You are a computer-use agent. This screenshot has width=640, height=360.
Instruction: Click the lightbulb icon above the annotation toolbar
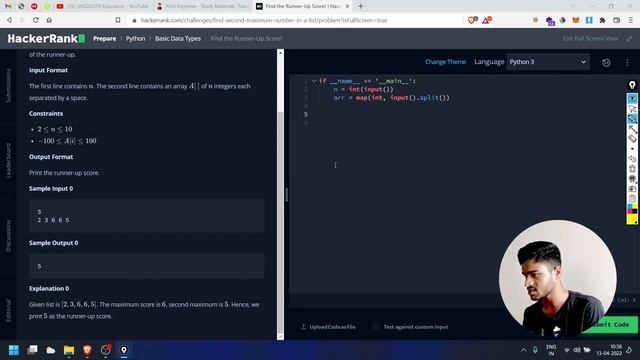pos(632,85)
